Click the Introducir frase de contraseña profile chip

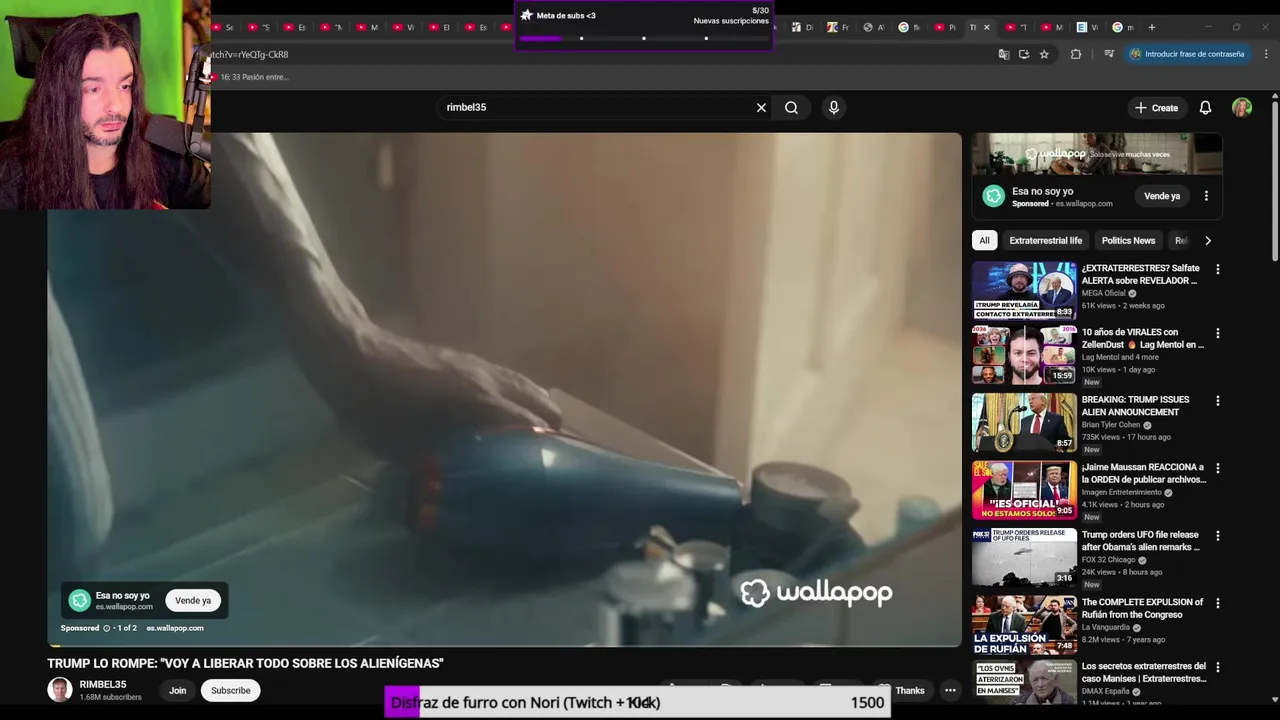click(x=1187, y=54)
